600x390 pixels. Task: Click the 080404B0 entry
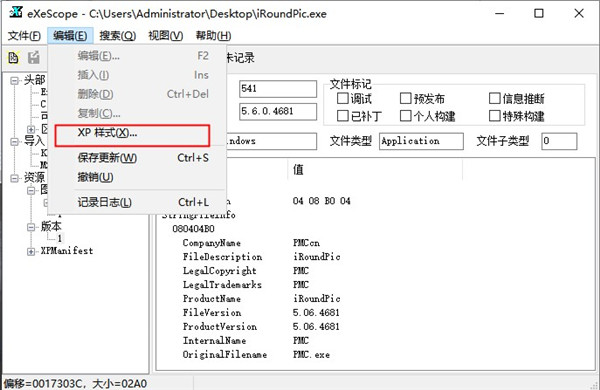pos(193,229)
